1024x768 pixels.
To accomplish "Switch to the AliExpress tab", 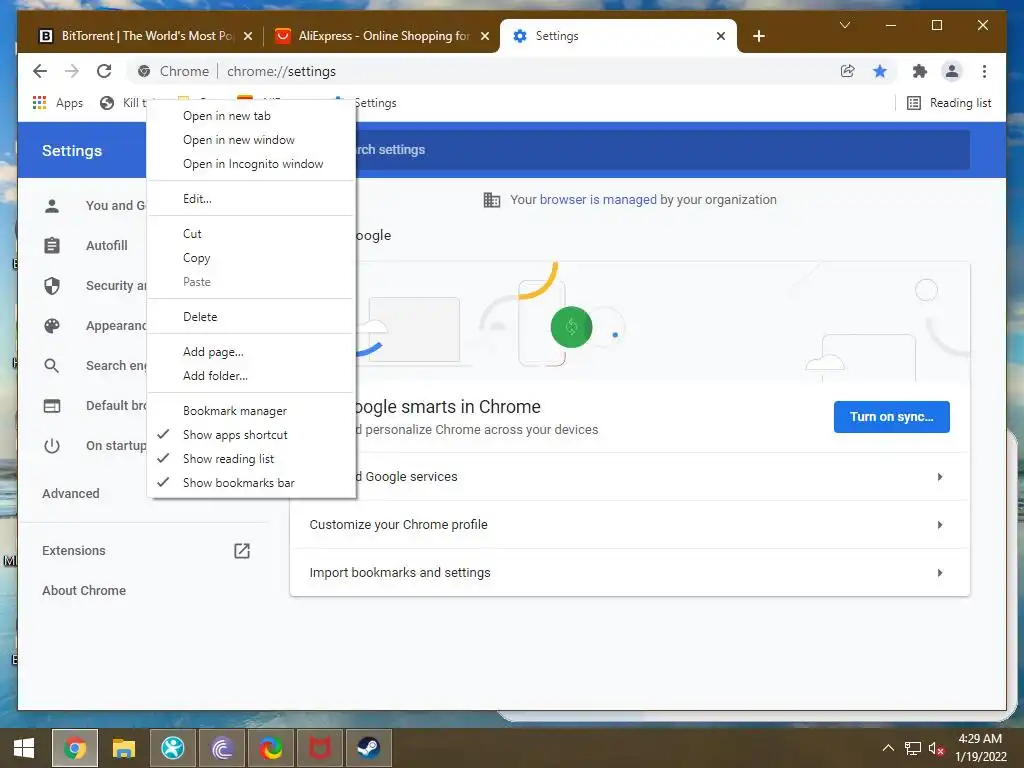I will pyautogui.click(x=382, y=36).
